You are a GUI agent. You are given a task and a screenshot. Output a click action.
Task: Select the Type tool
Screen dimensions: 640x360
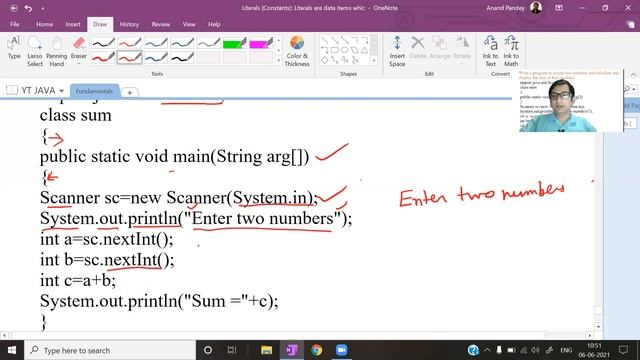14,48
